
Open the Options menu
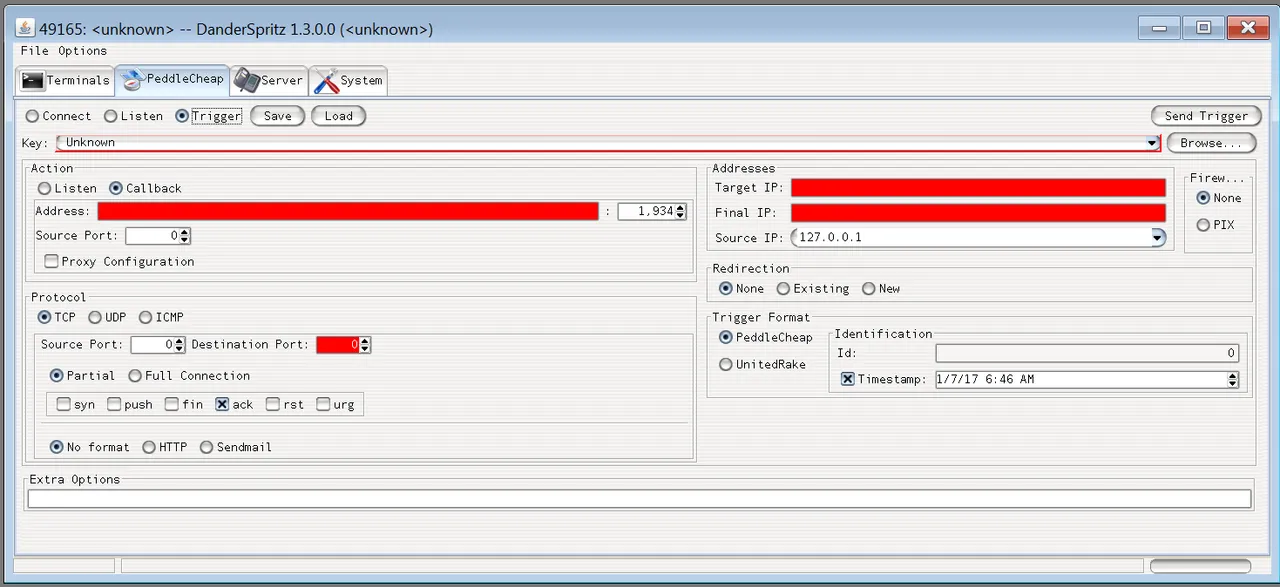coord(82,50)
